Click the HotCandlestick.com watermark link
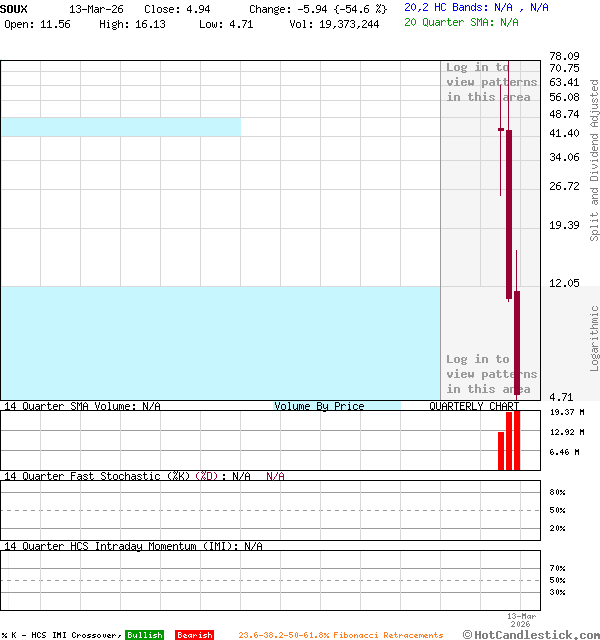This screenshot has width=600, height=640. pos(531,634)
